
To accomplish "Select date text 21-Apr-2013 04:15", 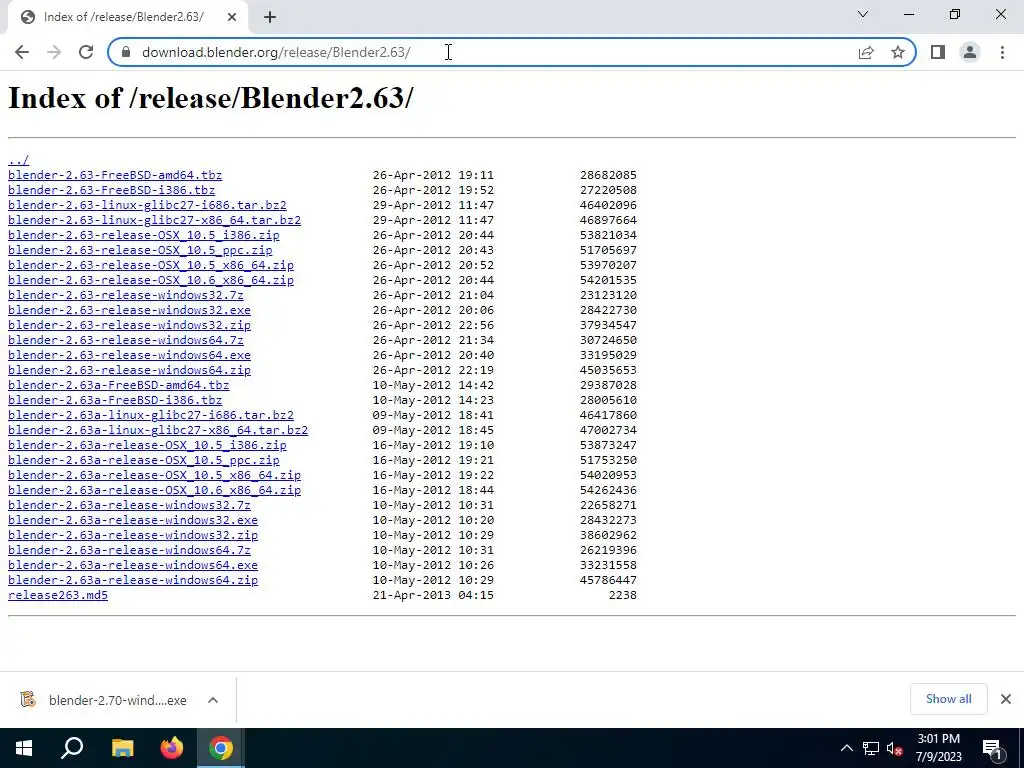I will click(x=433, y=596).
